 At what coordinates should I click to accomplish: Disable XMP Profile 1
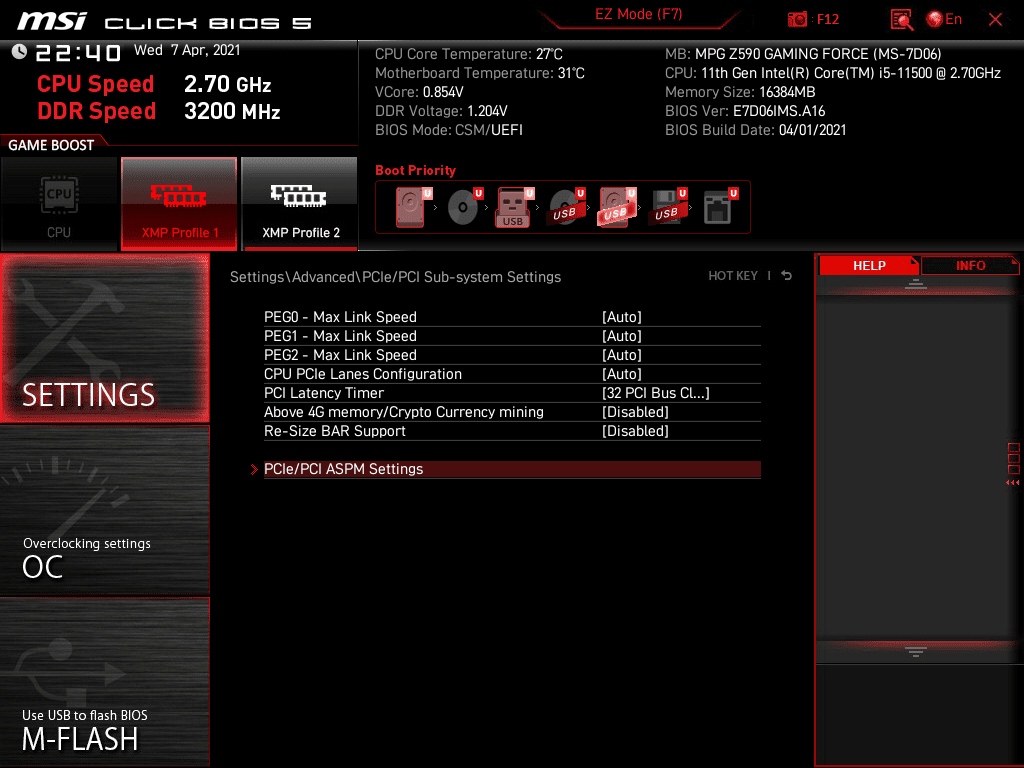(179, 204)
